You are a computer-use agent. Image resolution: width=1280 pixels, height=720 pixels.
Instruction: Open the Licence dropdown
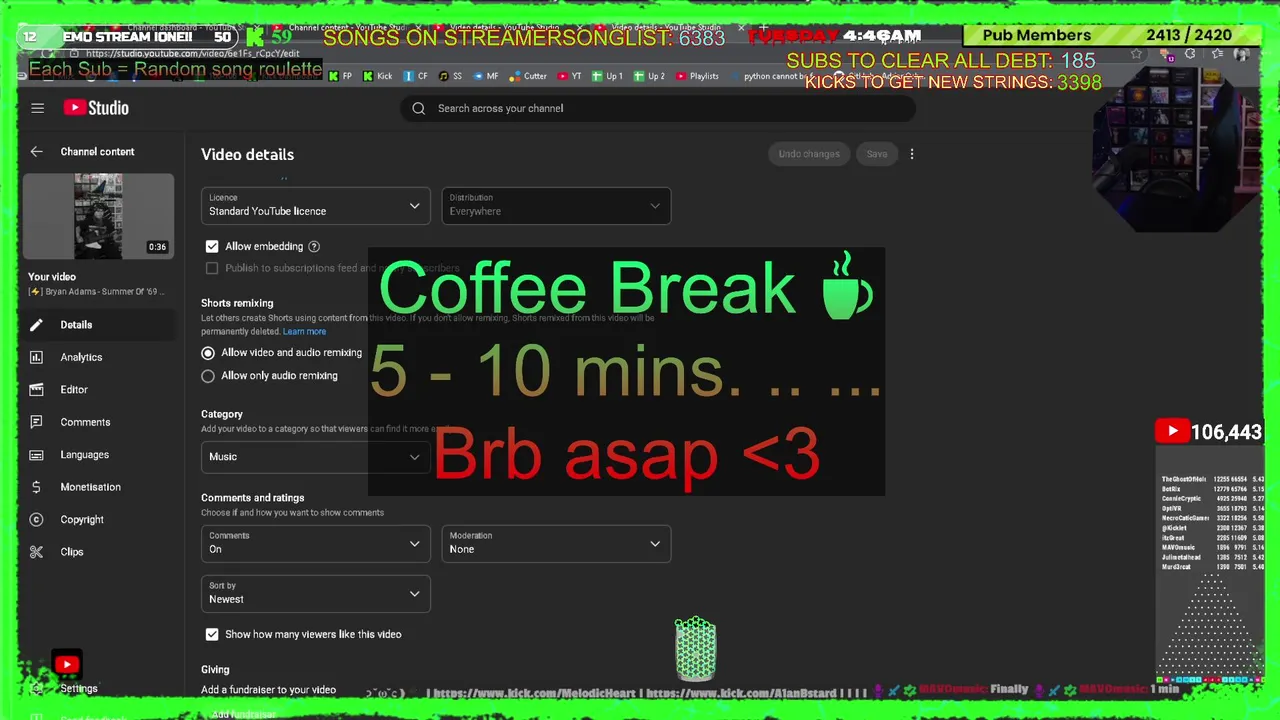click(316, 206)
